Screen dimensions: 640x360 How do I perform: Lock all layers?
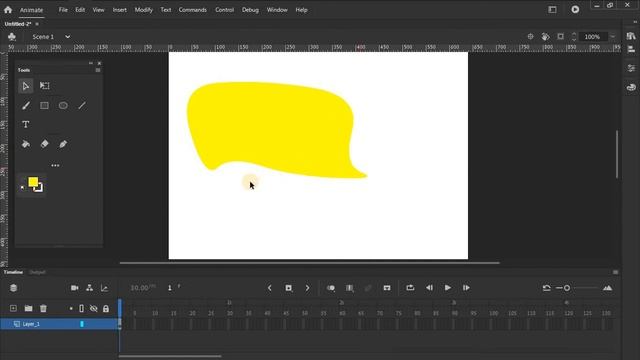click(x=106, y=309)
